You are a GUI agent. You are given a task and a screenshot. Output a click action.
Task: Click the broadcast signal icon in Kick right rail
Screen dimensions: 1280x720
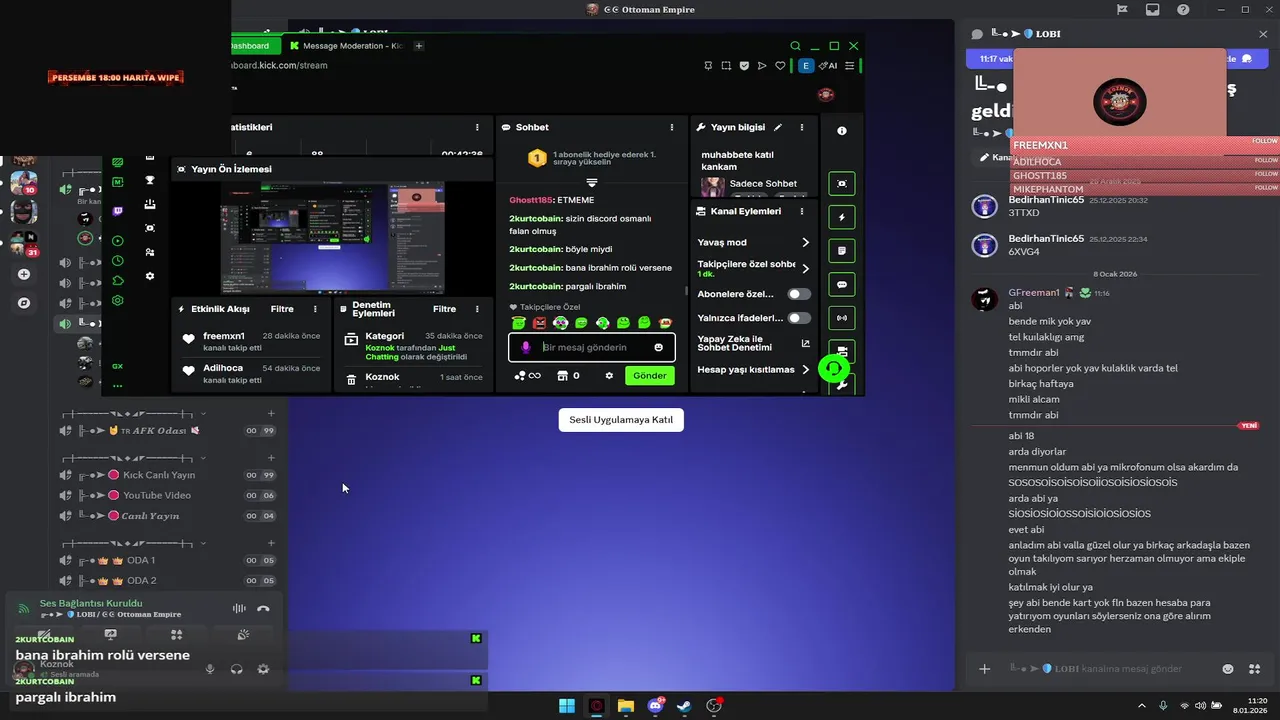[x=842, y=318]
